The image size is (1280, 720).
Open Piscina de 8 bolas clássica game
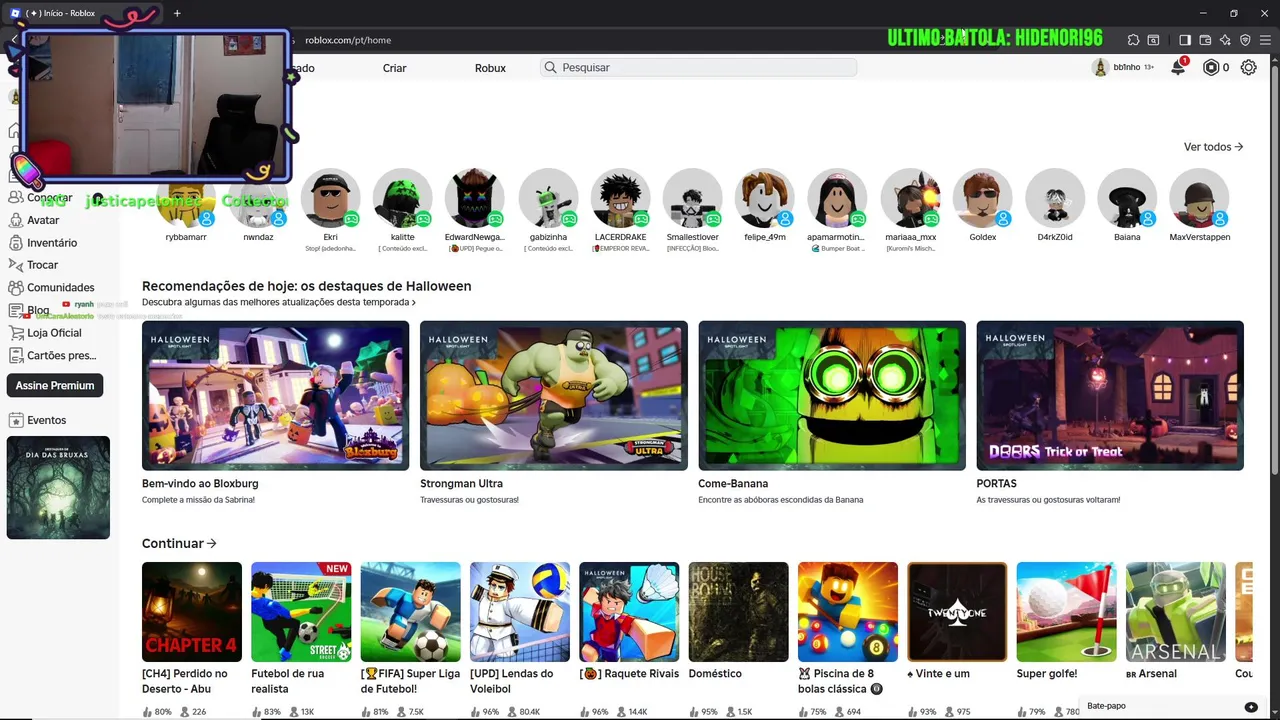click(848, 612)
